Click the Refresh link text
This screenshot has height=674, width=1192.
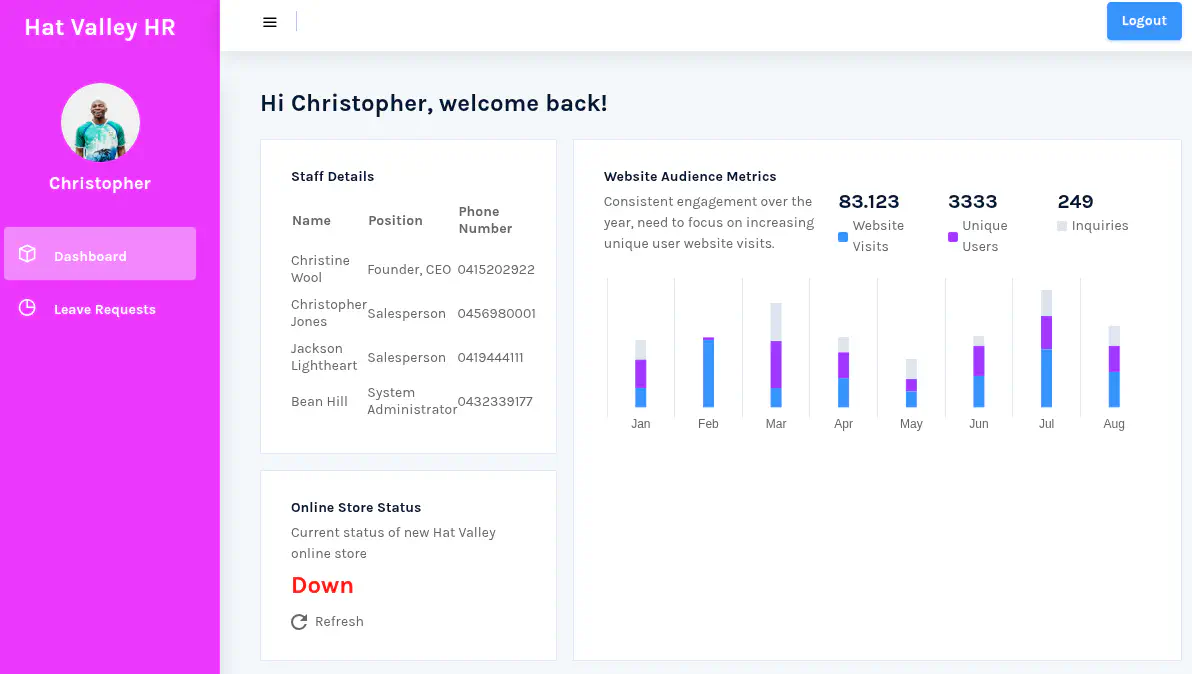[339, 622]
